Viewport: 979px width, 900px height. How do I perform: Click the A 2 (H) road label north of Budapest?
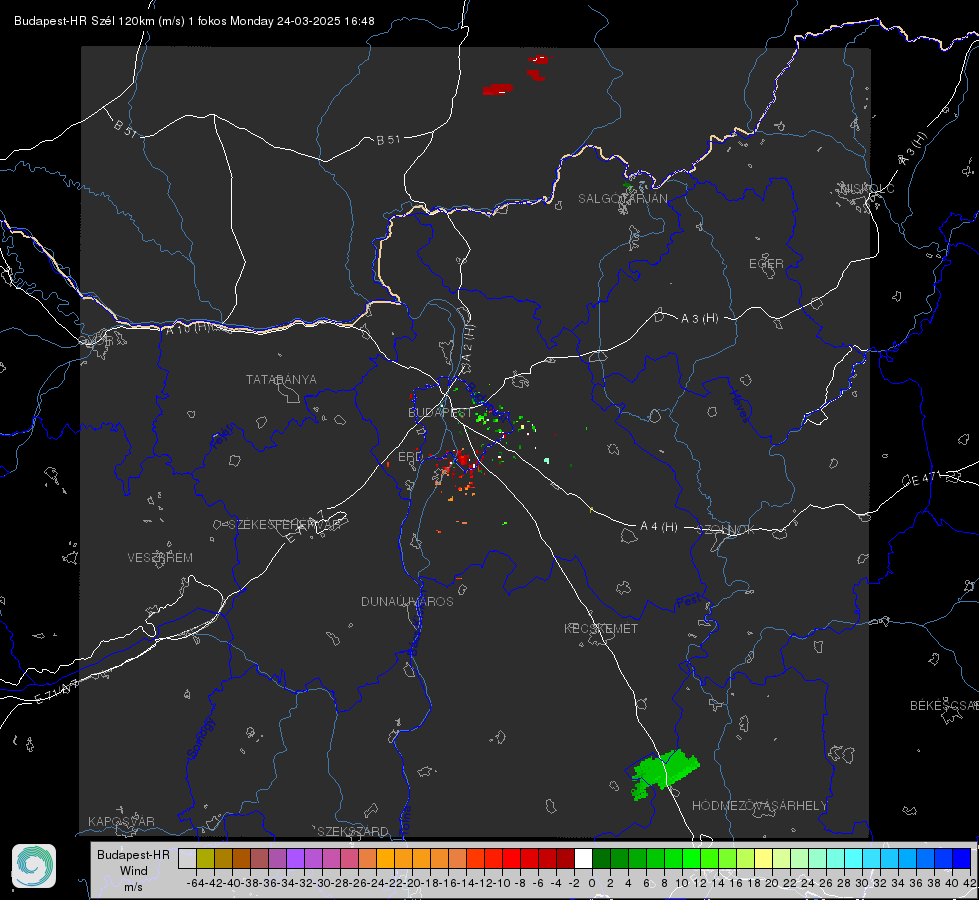pyautogui.click(x=467, y=343)
